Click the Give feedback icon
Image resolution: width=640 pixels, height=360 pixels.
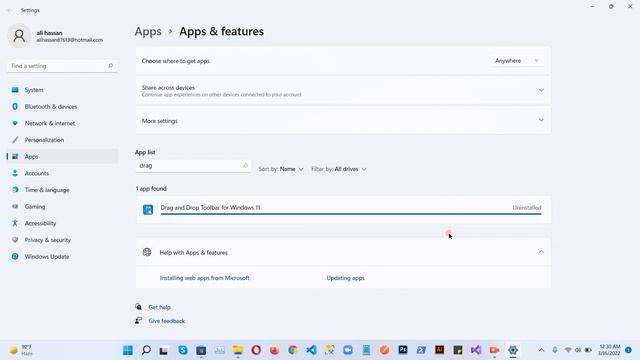(x=138, y=320)
